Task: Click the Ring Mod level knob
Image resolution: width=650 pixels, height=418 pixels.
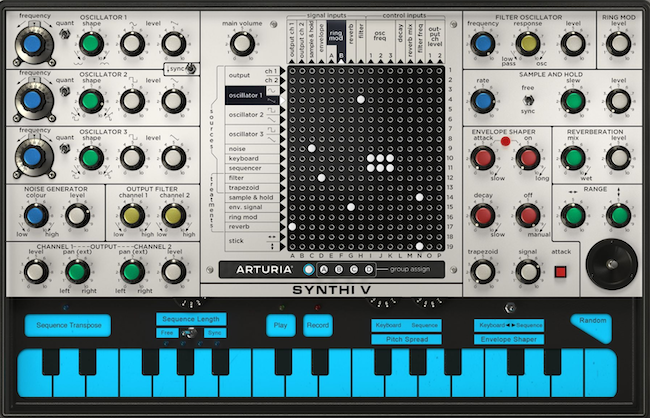Action: 619,43
